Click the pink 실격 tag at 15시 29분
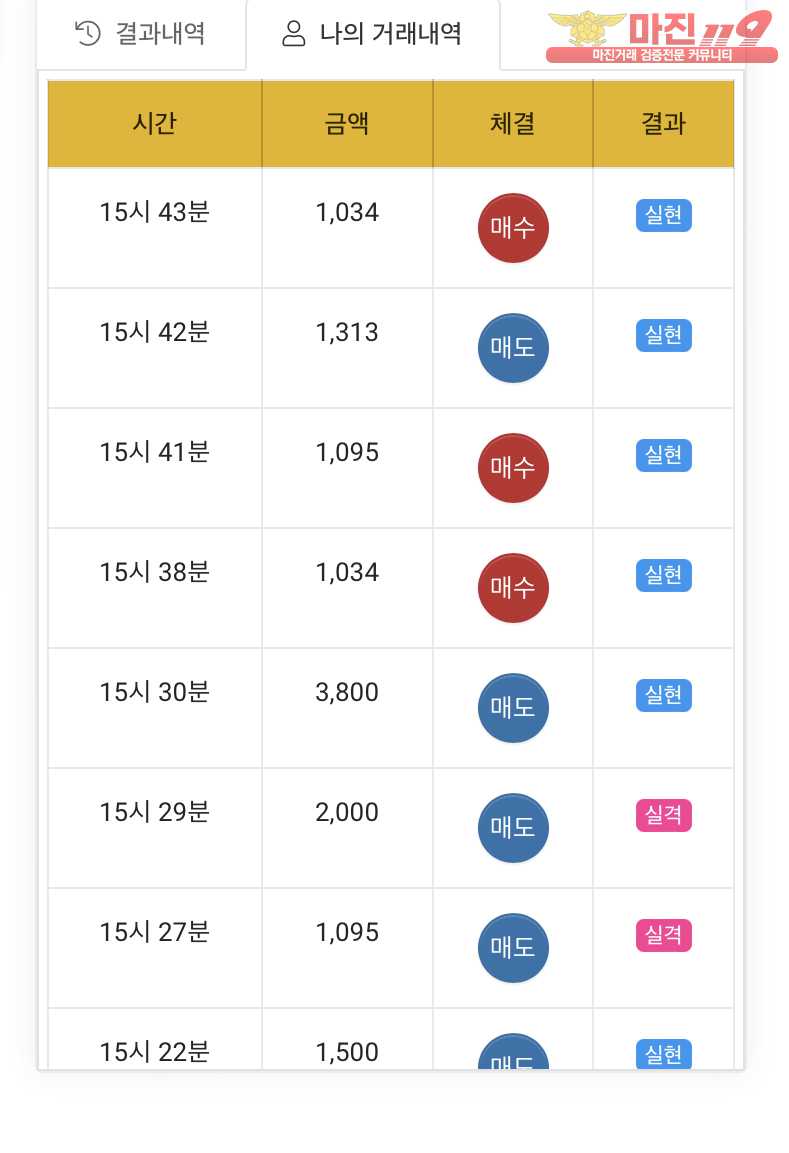 click(663, 815)
